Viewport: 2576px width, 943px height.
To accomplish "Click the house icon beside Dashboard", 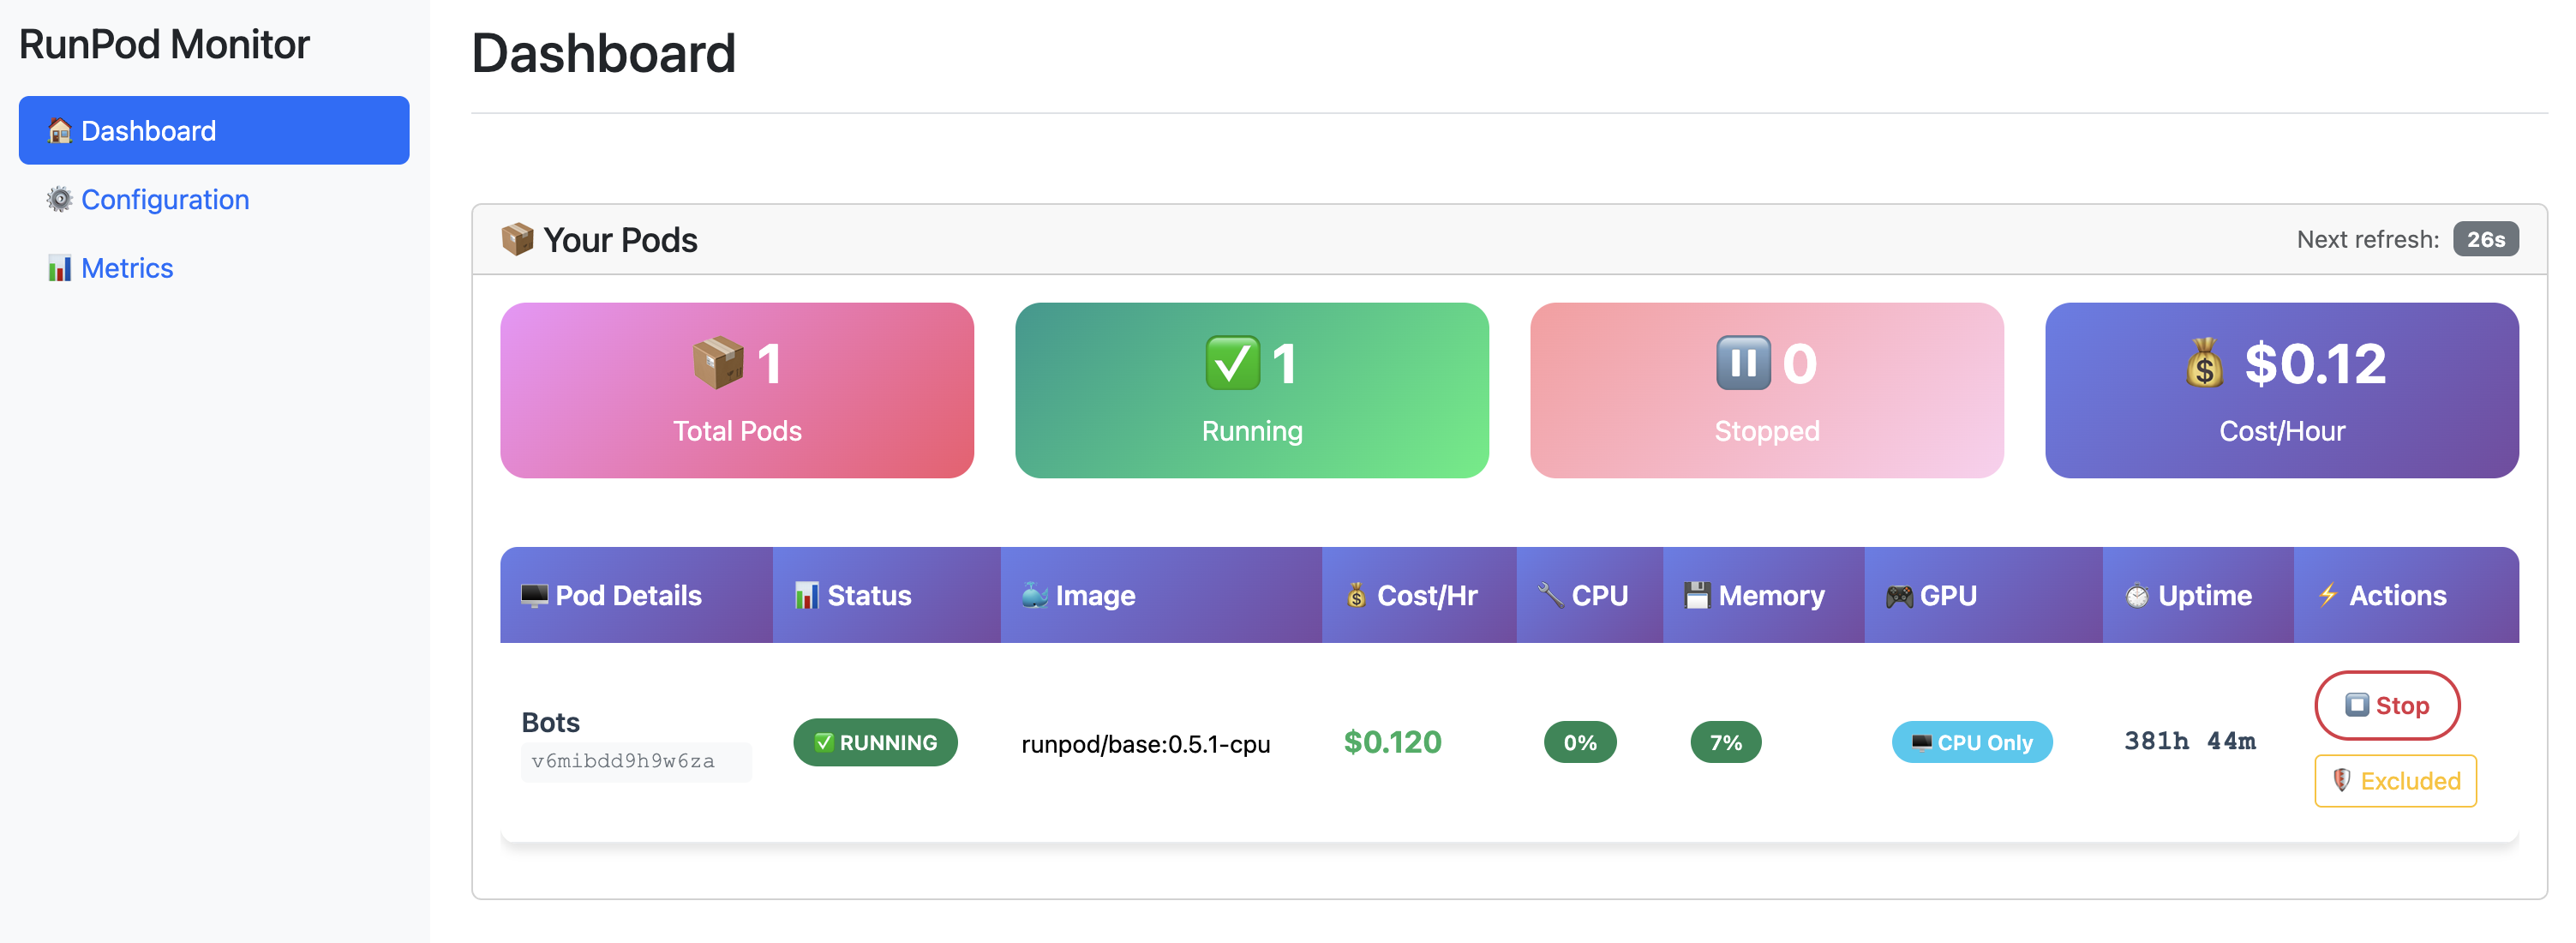I will 59,131.
